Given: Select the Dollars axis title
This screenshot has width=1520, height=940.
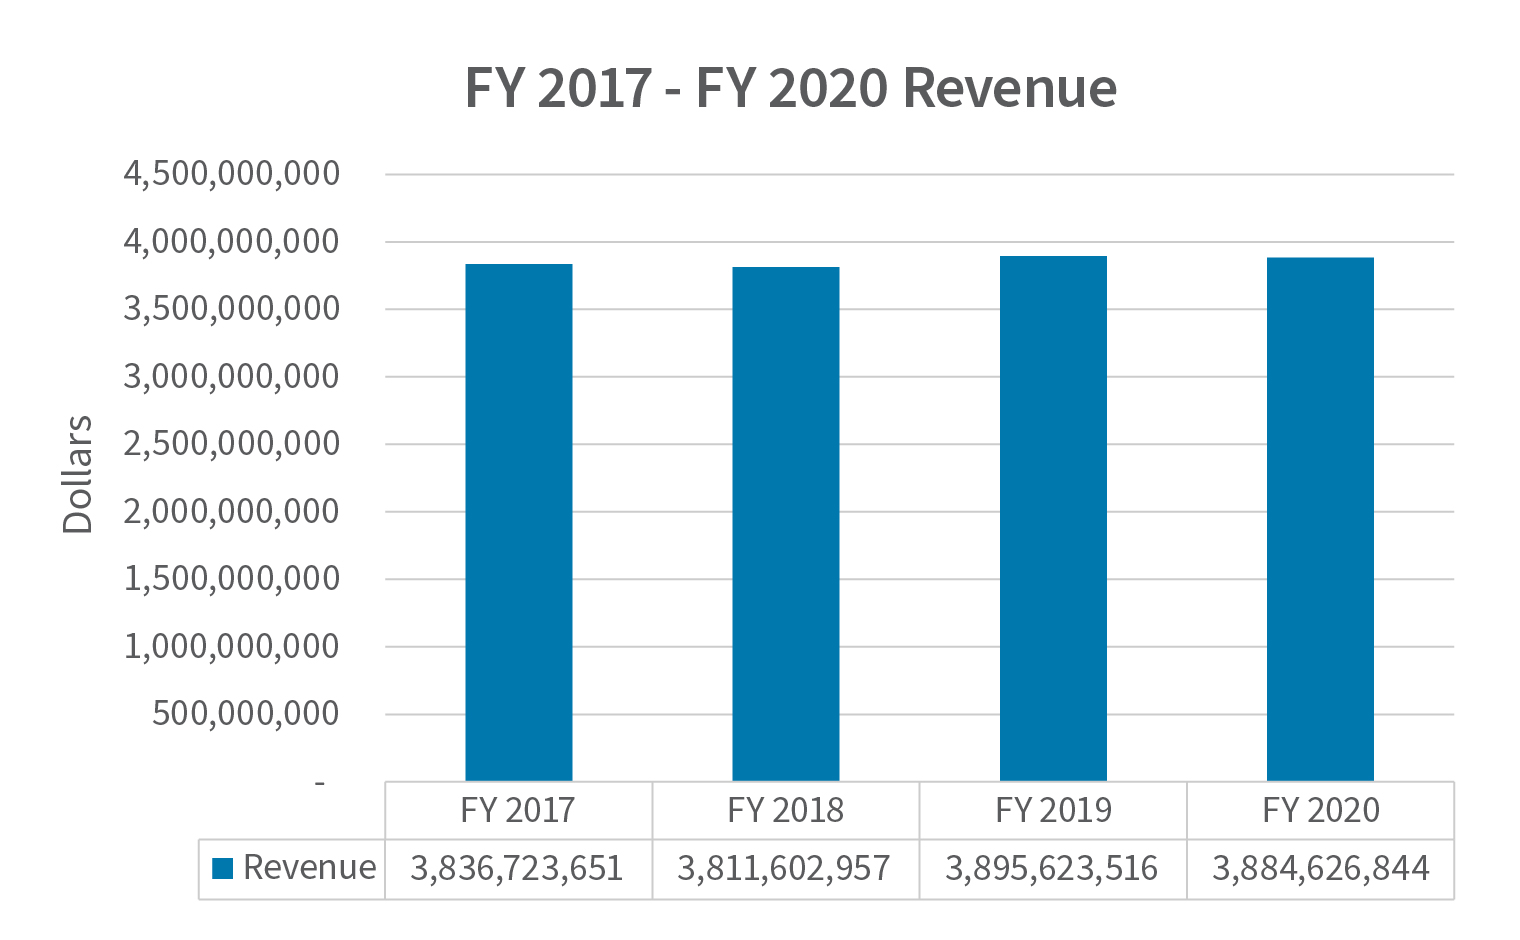Looking at the screenshot, I should point(78,475).
